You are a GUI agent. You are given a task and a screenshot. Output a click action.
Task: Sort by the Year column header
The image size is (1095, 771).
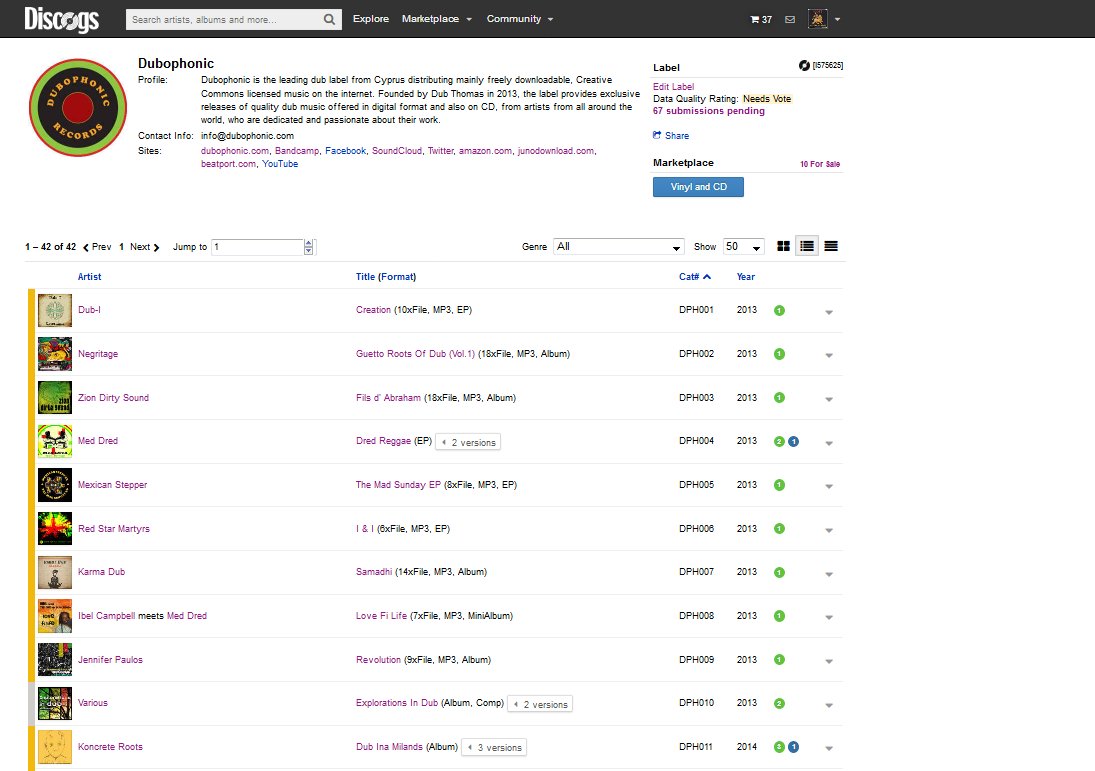click(x=746, y=277)
